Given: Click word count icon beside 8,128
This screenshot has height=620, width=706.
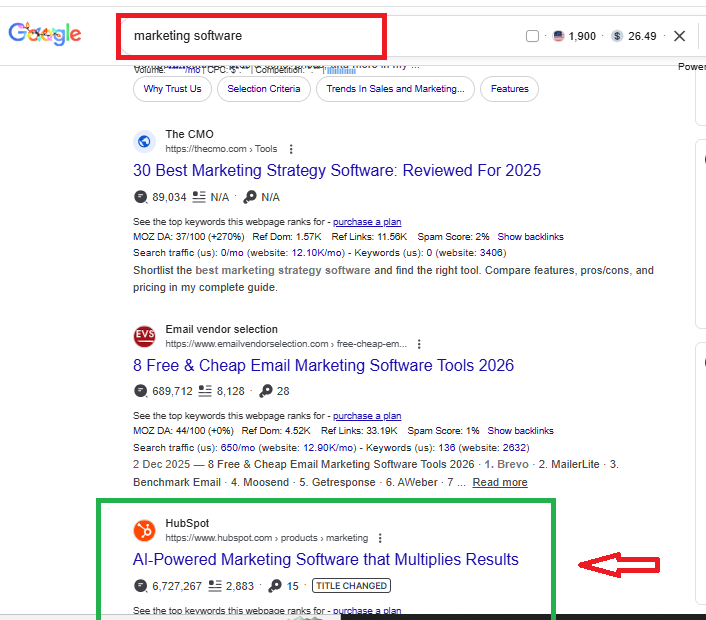Looking at the screenshot, I should [205, 391].
